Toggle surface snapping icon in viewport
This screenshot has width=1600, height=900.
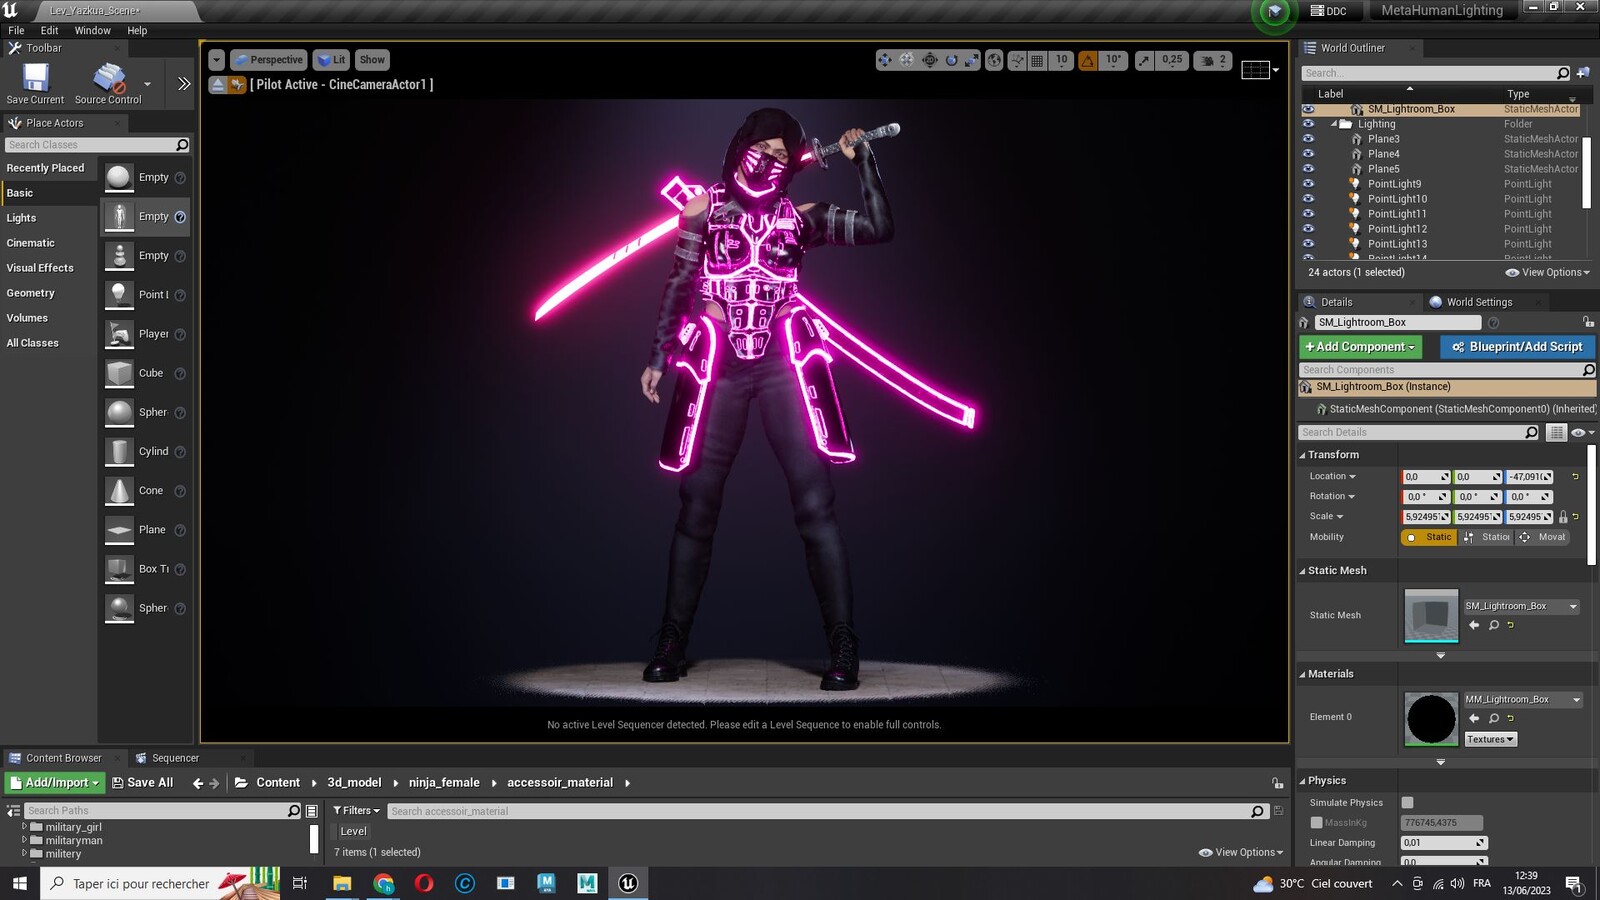[1017, 60]
